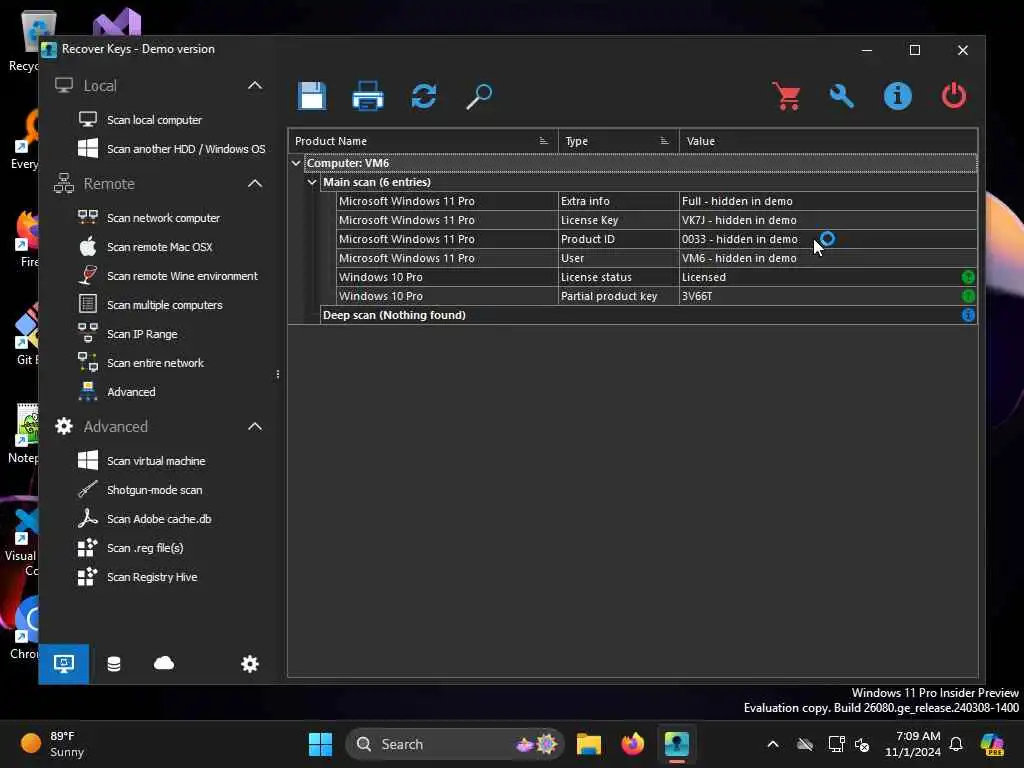Click the User type cell
This screenshot has height=768, width=1024.
pyautogui.click(x=618, y=258)
